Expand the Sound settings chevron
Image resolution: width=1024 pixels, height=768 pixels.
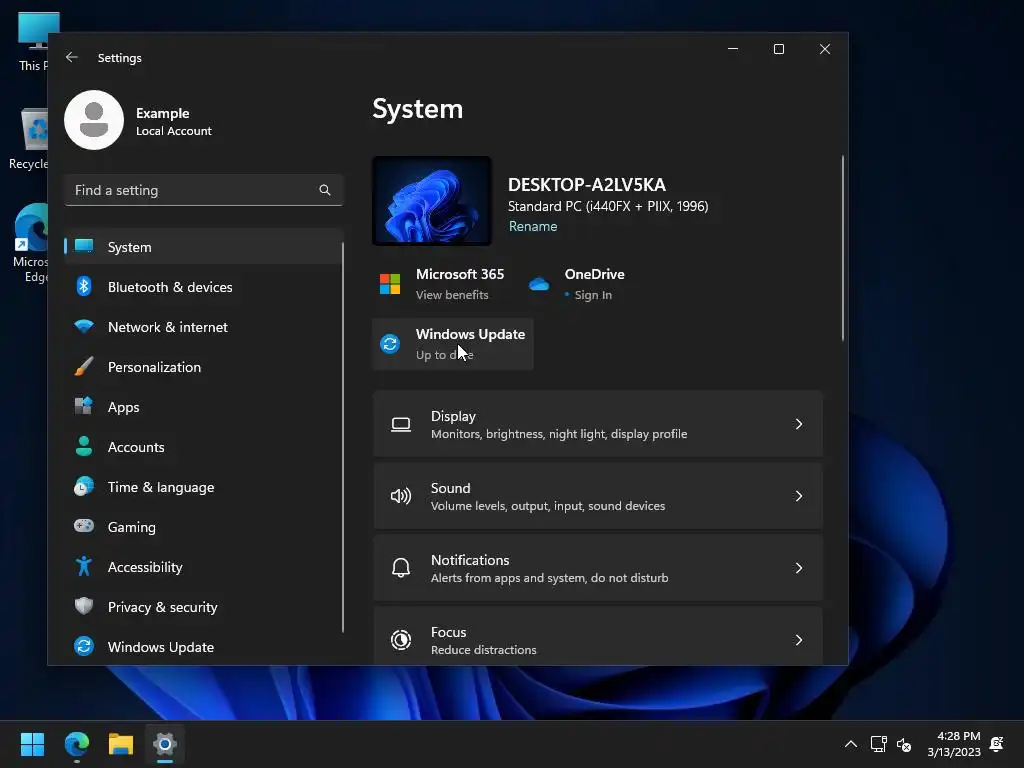point(799,496)
